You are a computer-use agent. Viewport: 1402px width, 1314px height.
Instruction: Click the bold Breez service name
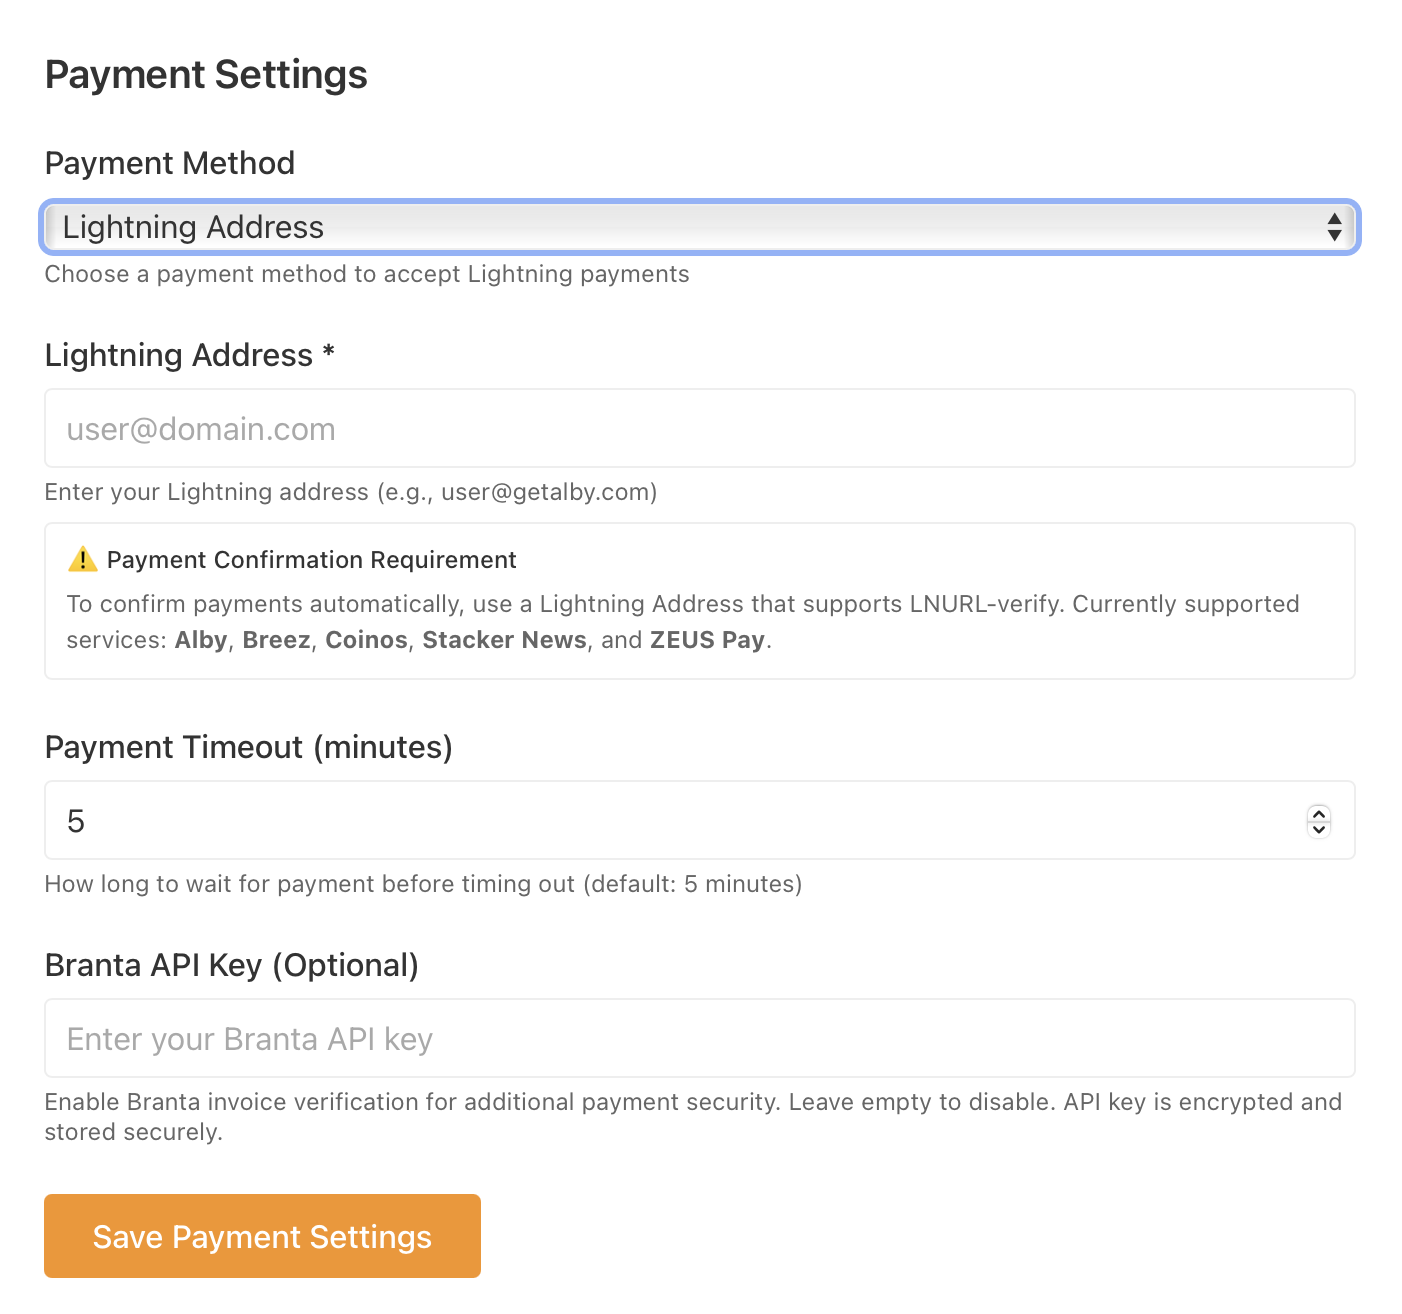(276, 640)
